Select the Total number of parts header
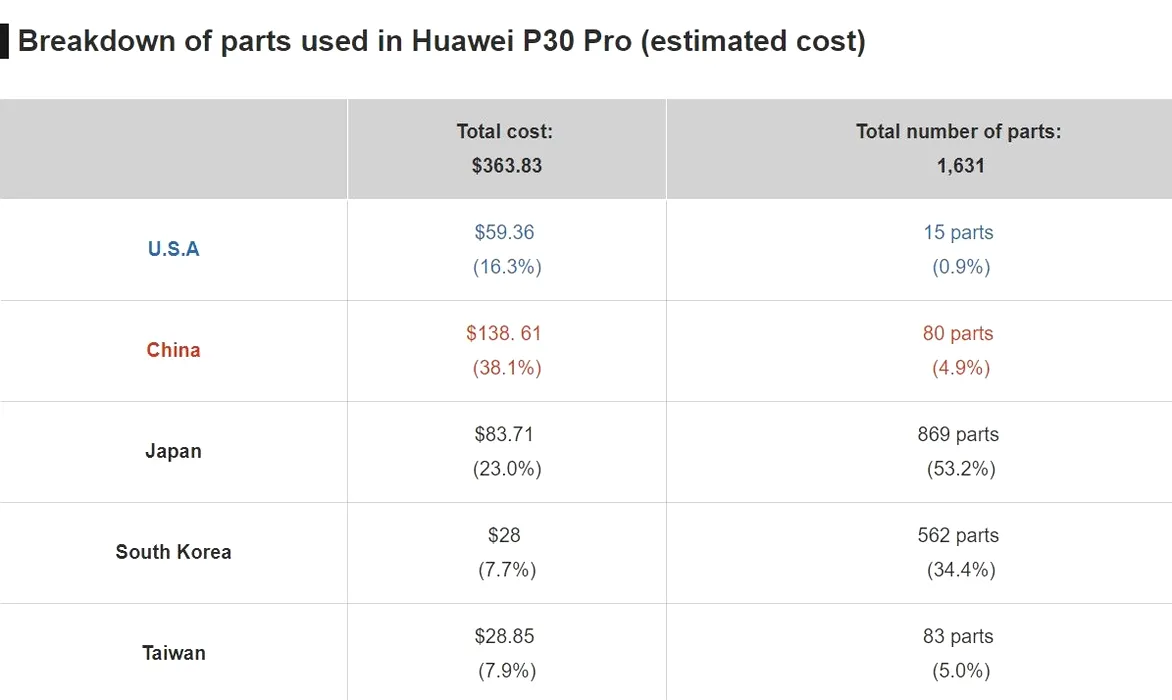The width and height of the screenshot is (1172, 700). click(958, 149)
